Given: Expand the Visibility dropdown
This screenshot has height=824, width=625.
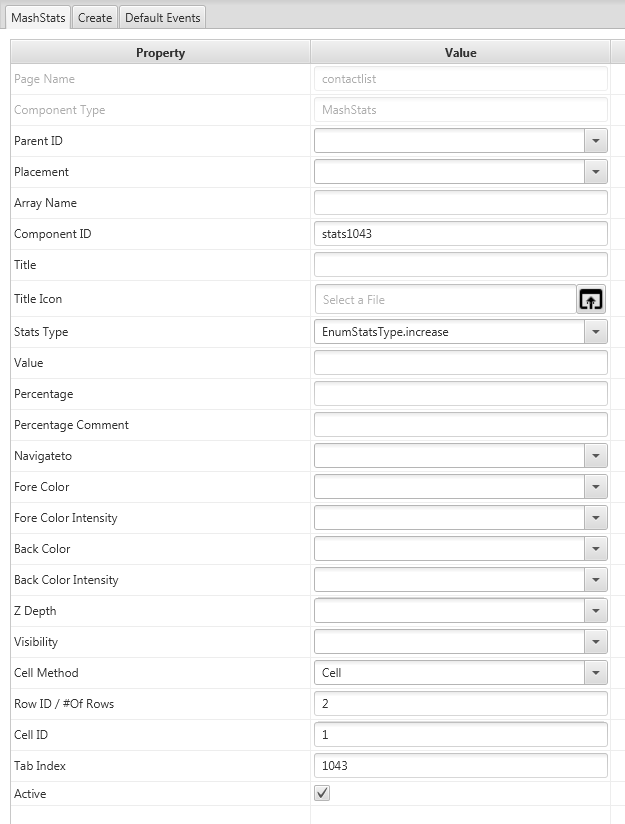Looking at the screenshot, I should (596, 642).
